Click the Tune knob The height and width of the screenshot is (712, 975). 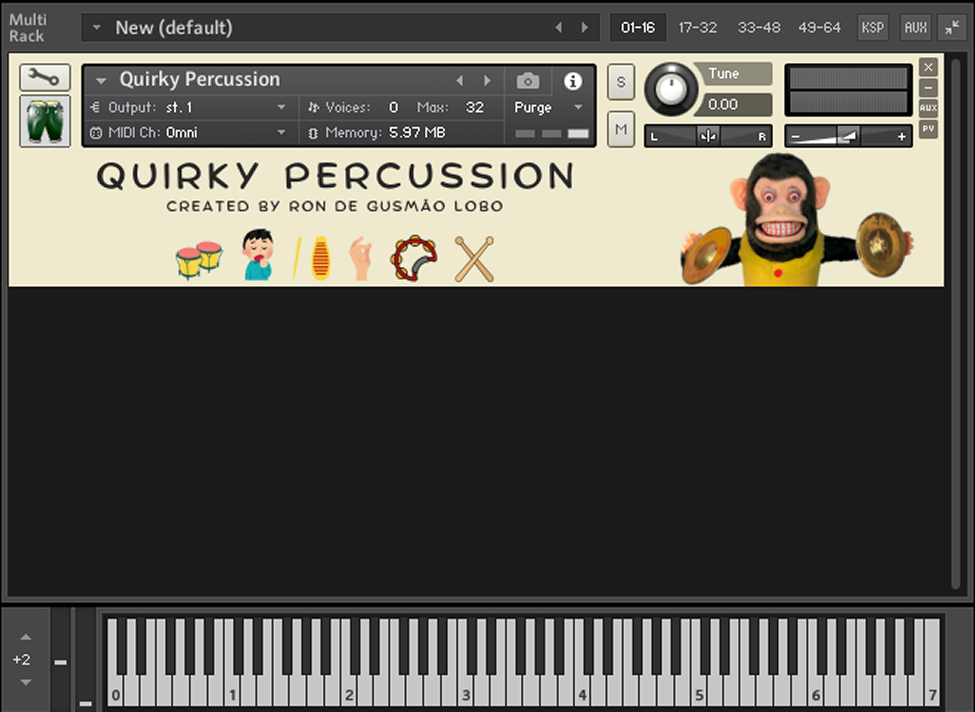(x=671, y=90)
